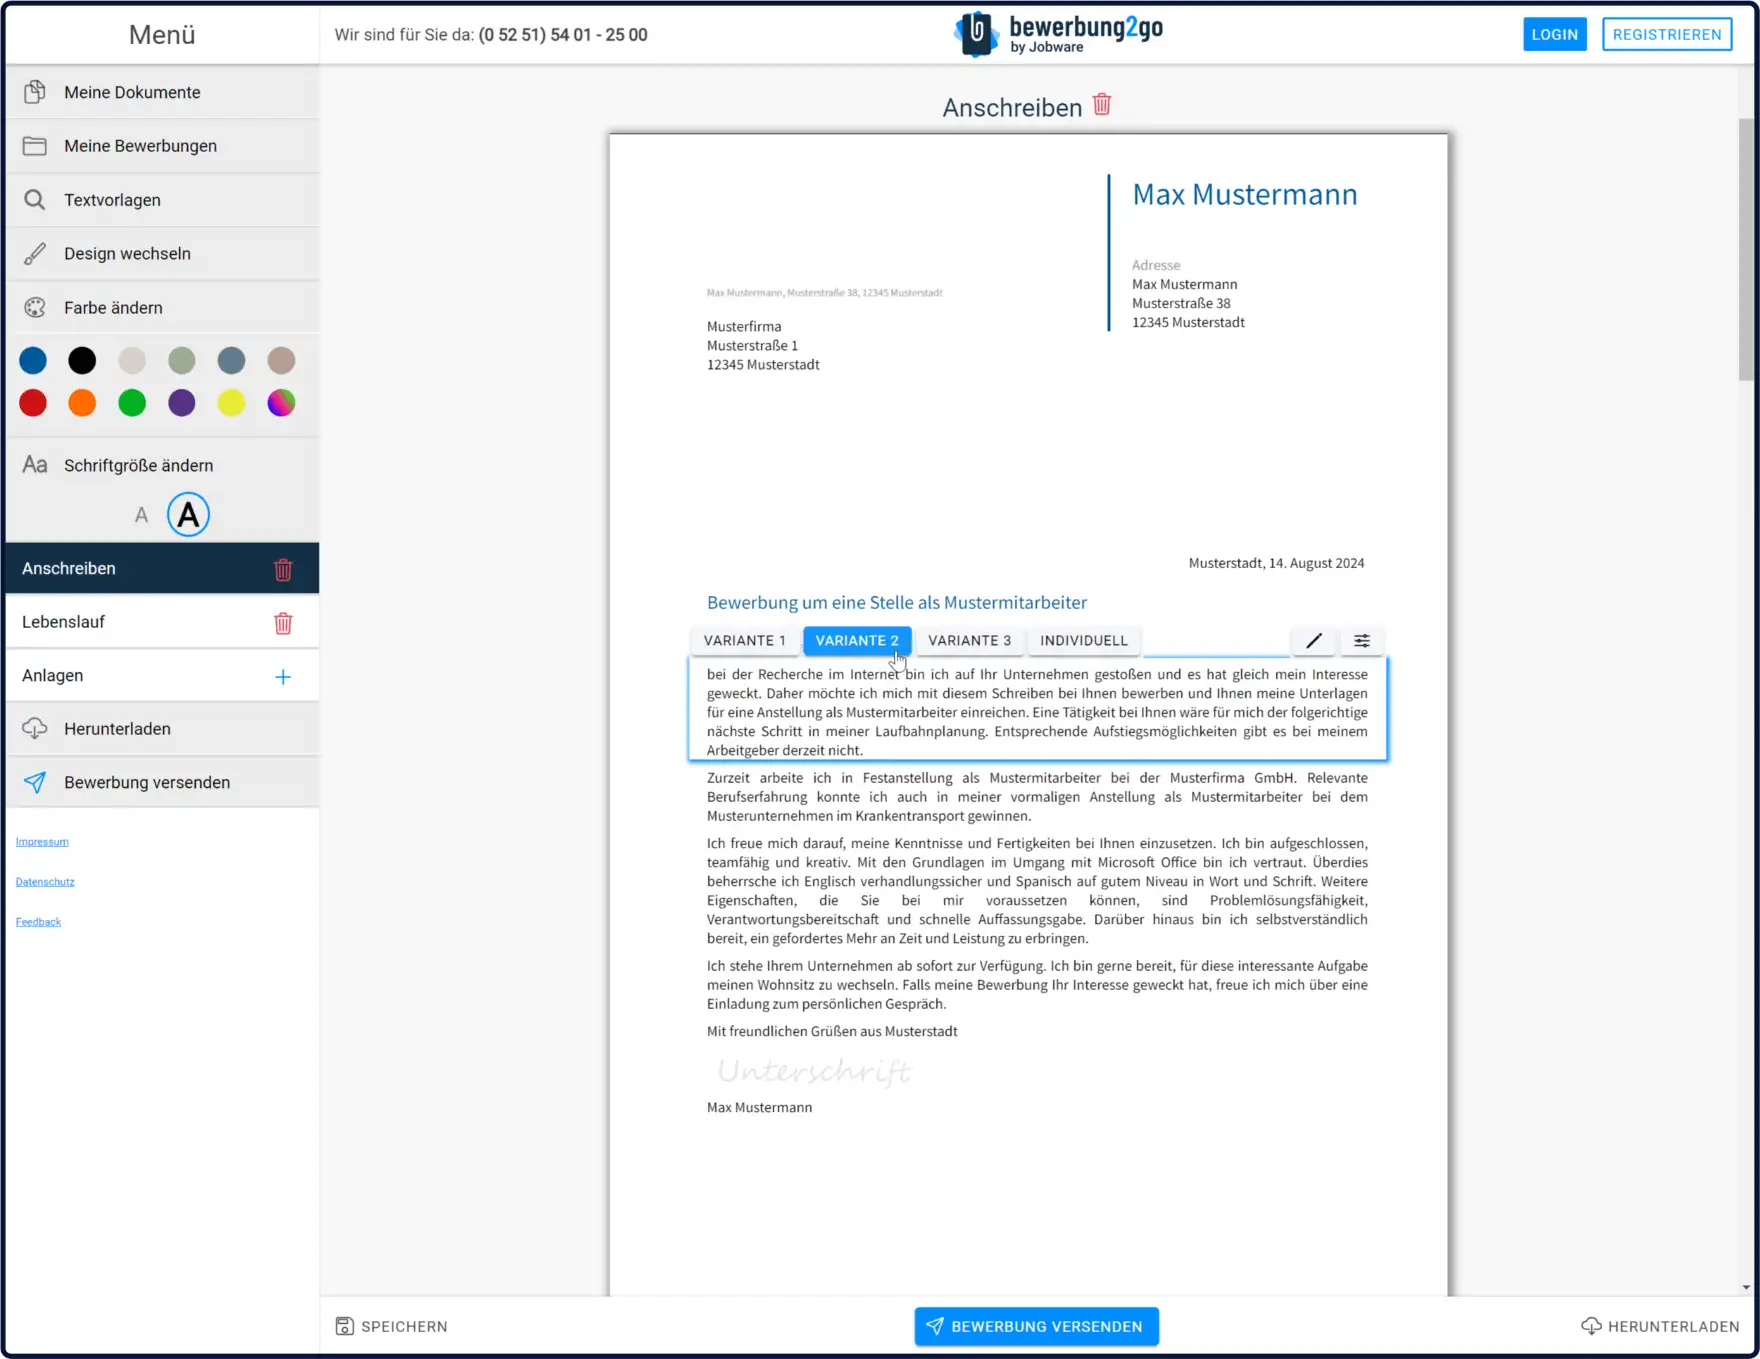Screen dimensions: 1760x1359
Task: Click the Design wechseln brush icon
Action: 35,254
